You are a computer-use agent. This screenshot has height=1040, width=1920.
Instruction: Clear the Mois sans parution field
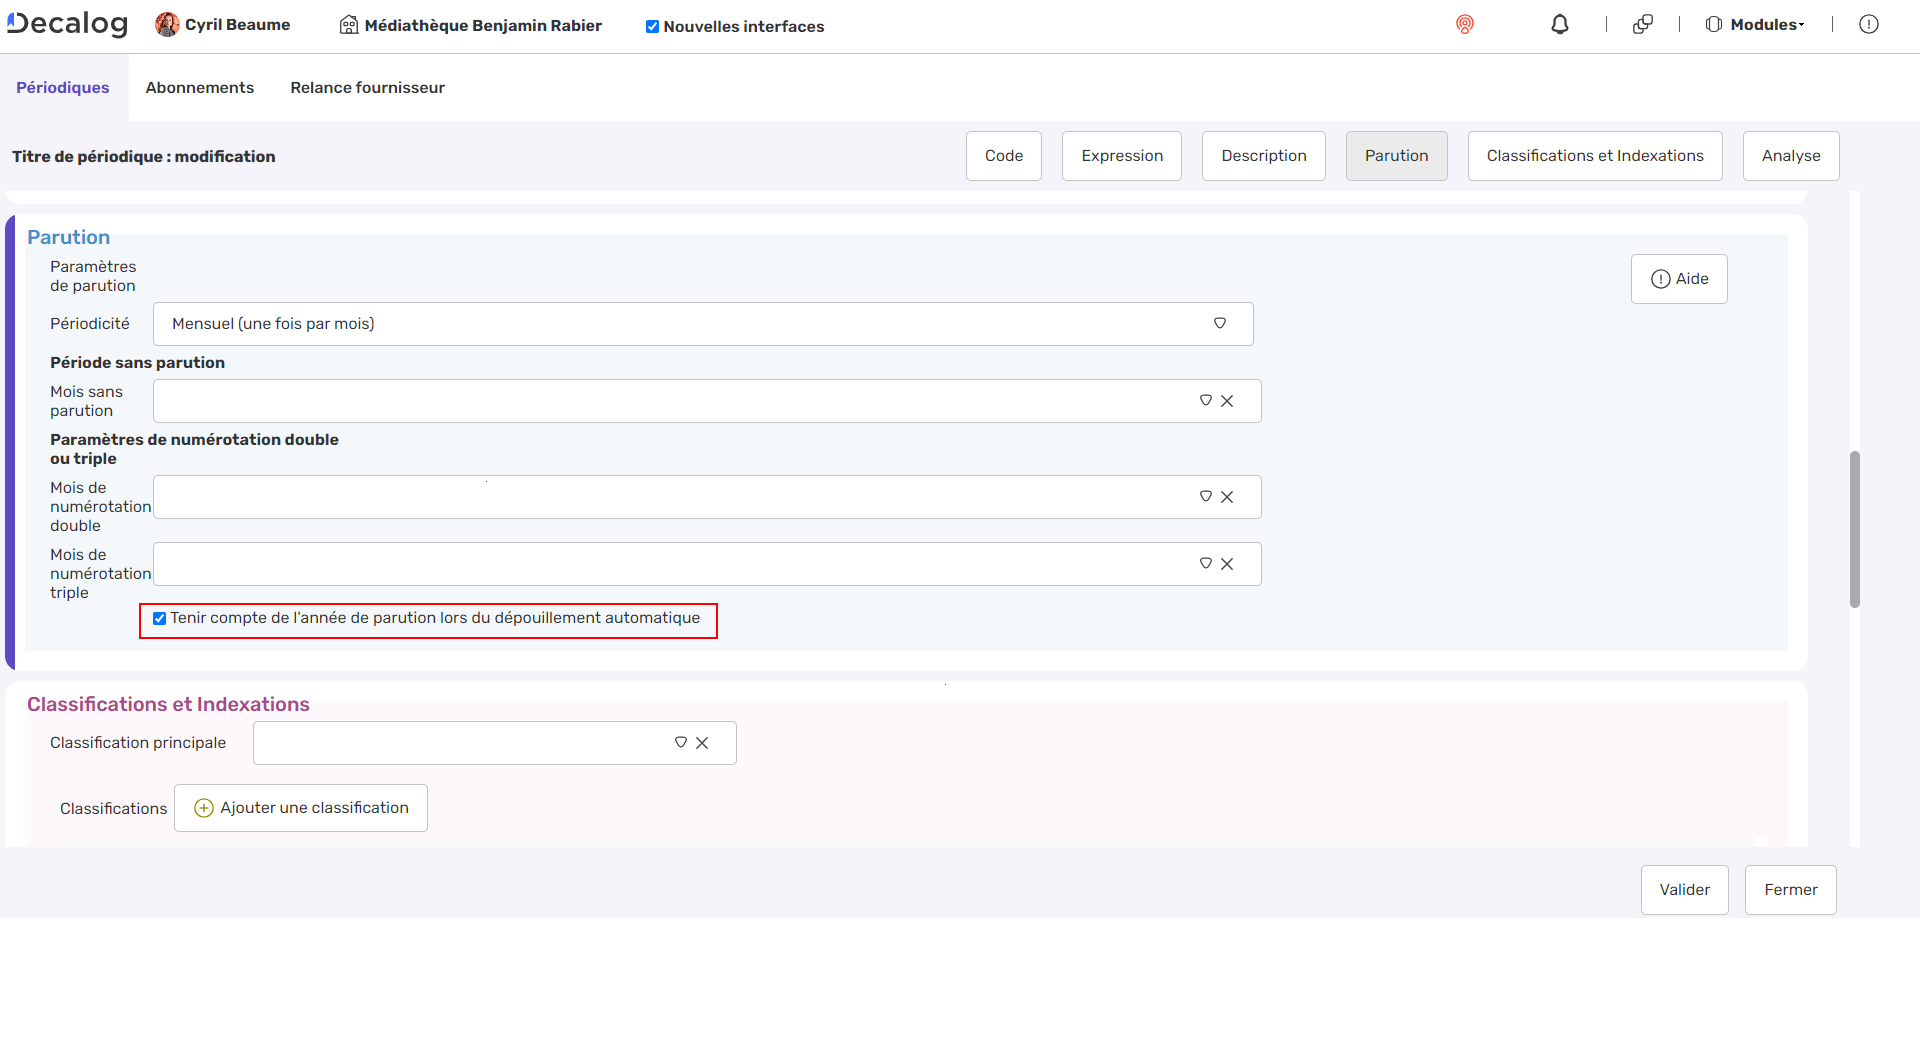[x=1227, y=401]
